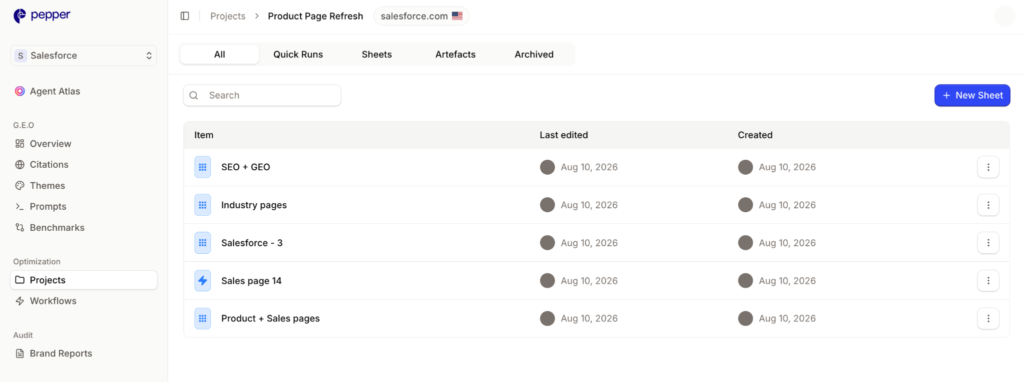The width and height of the screenshot is (1024, 382).
Task: Switch to the Quick Runs tab
Action: 298,54
